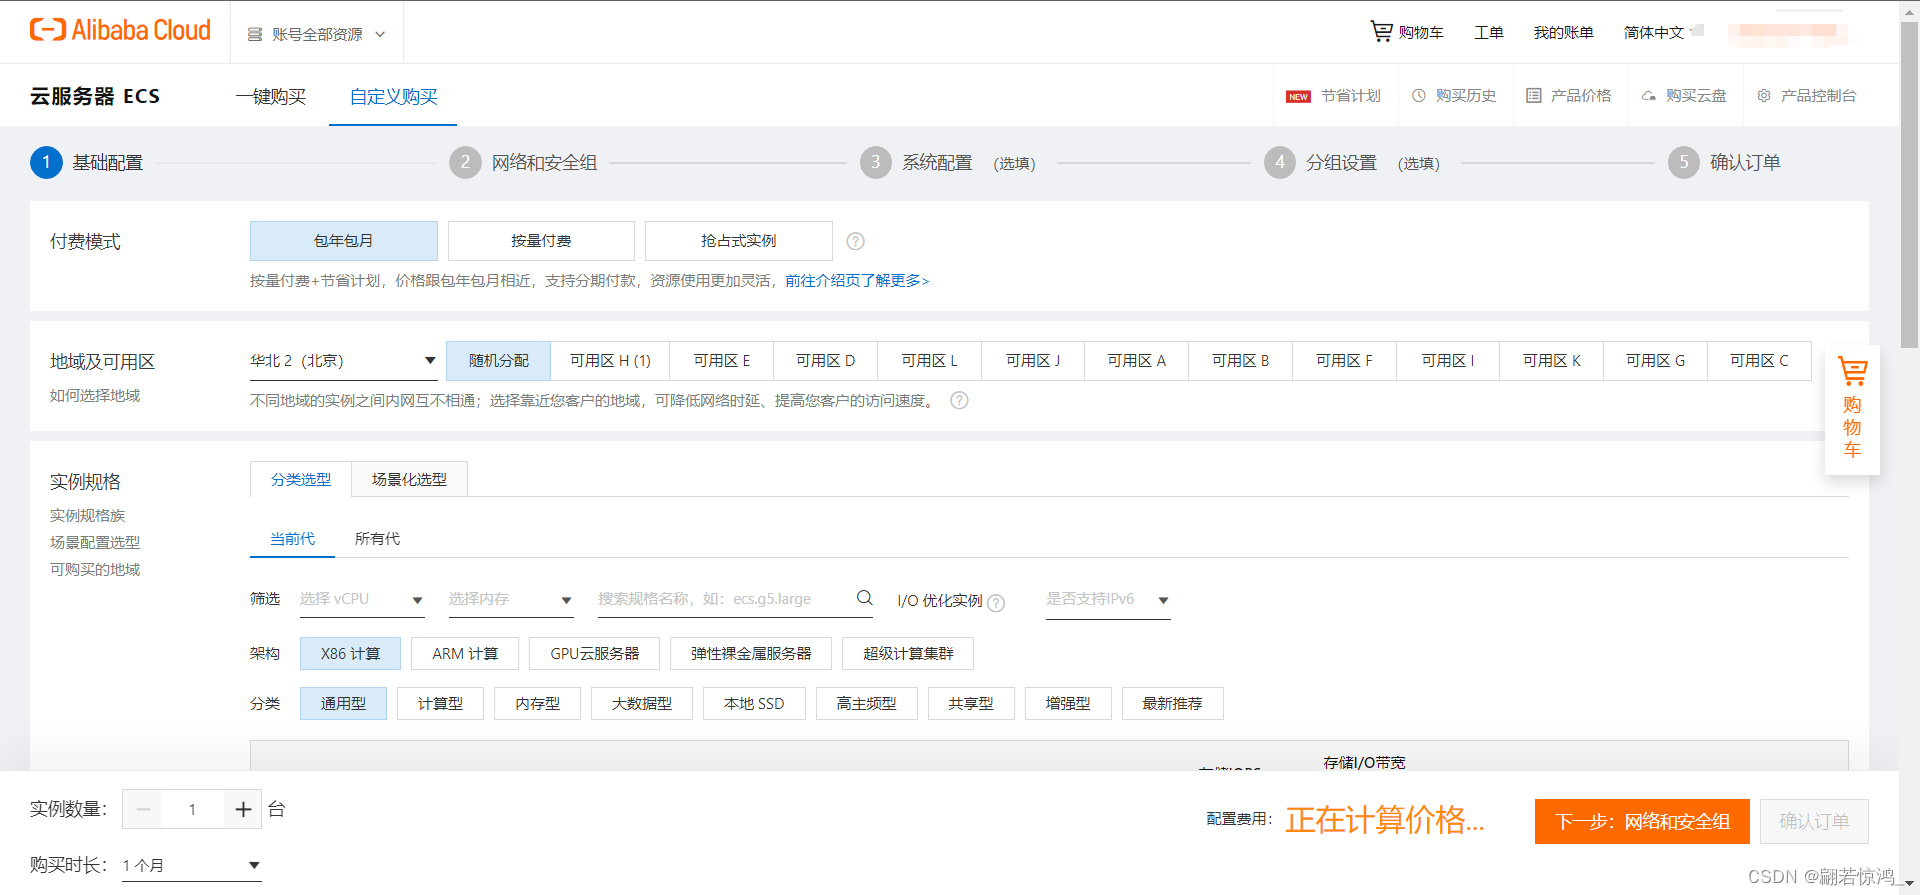Select 抢占式实例 billing mode
The height and width of the screenshot is (895, 1920).
739,241
